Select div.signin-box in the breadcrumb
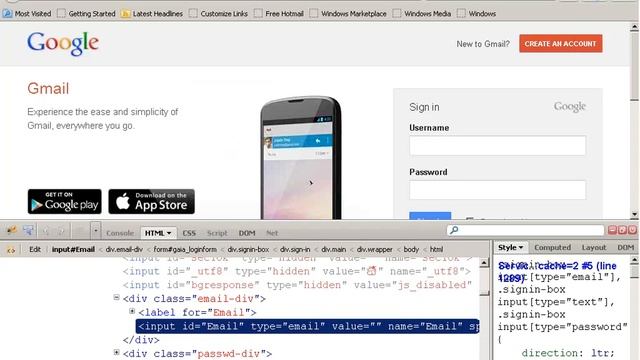The image size is (640, 360). (x=248, y=249)
